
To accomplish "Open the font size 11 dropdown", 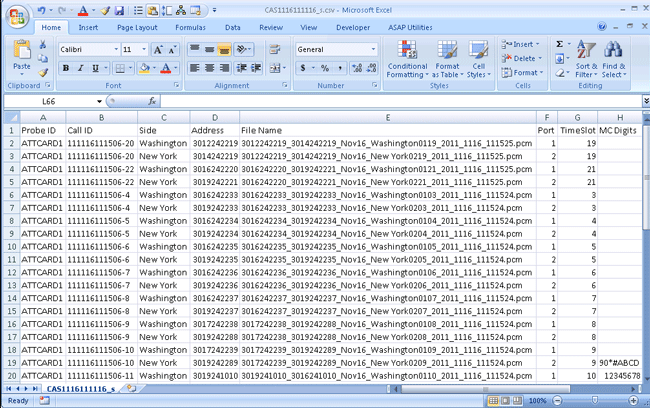I will (x=144, y=49).
